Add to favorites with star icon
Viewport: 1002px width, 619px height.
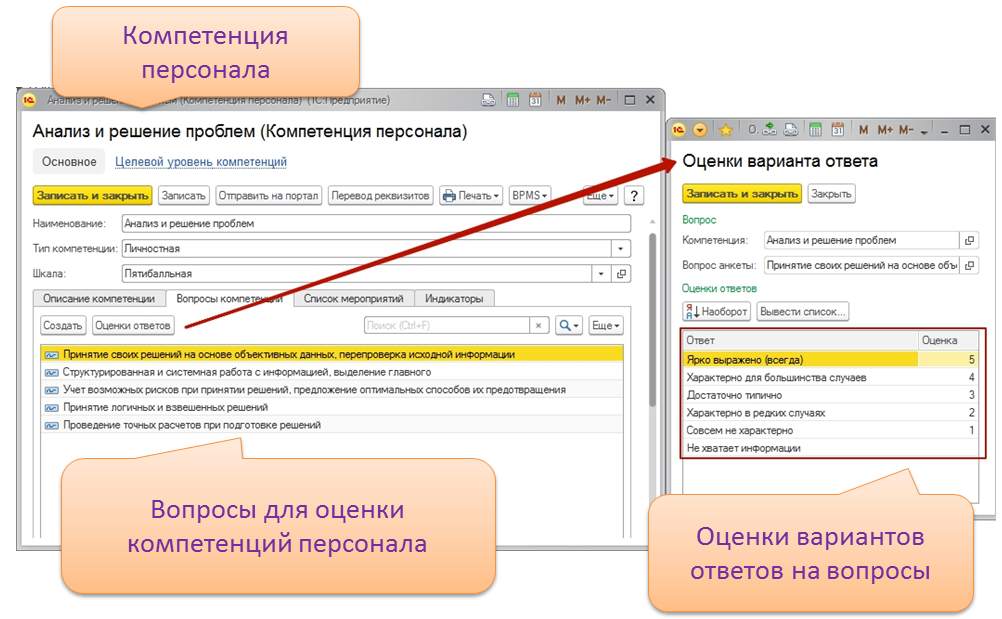726,130
